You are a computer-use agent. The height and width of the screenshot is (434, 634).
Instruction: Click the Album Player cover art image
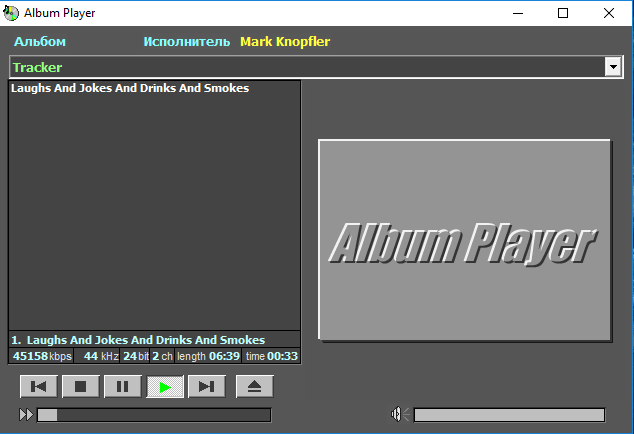[465, 240]
